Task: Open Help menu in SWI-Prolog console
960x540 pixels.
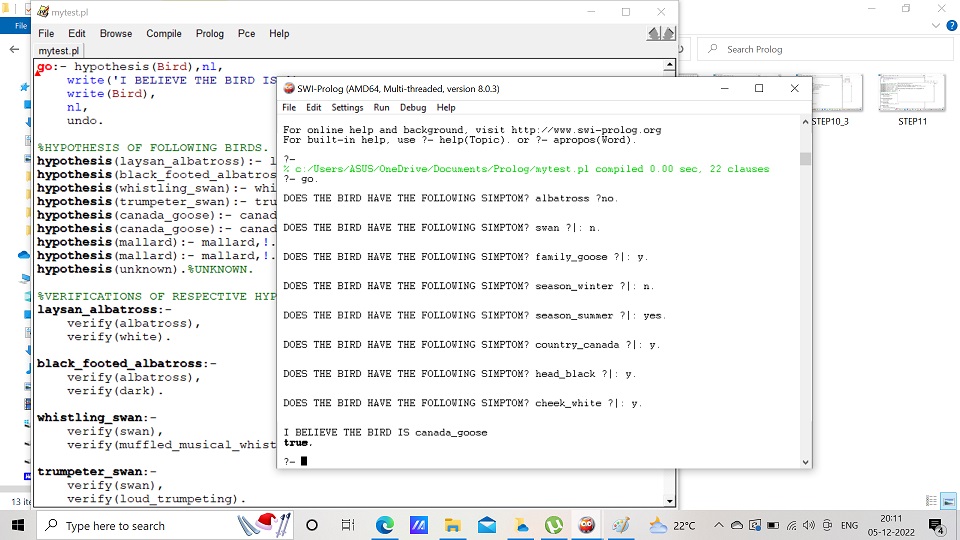Action: (x=446, y=108)
